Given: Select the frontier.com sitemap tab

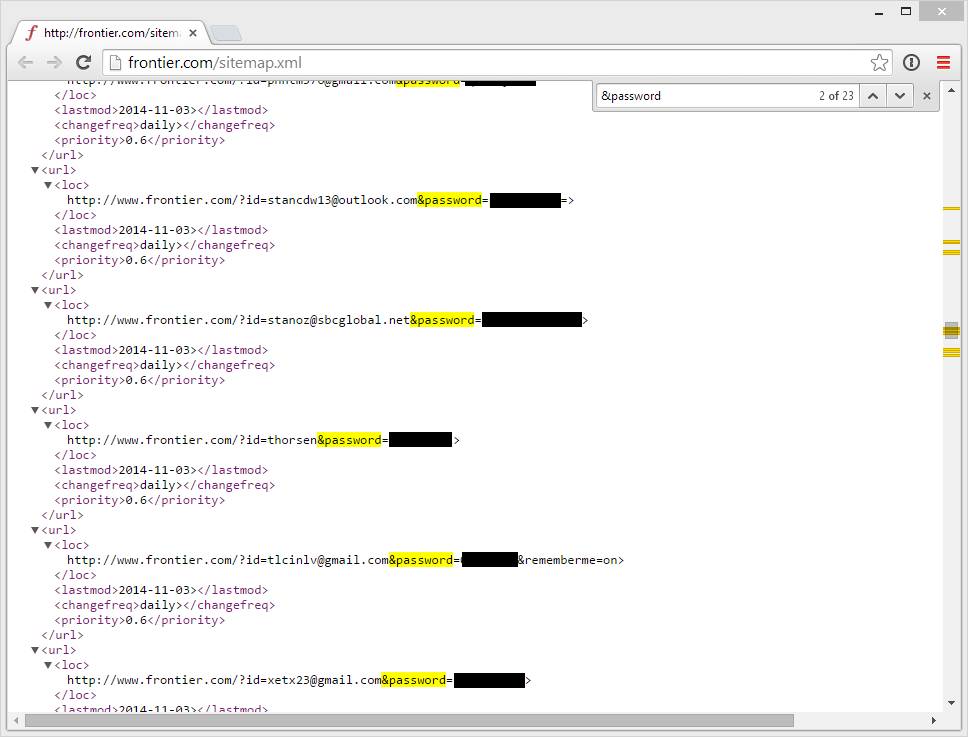Looking at the screenshot, I should (x=111, y=33).
